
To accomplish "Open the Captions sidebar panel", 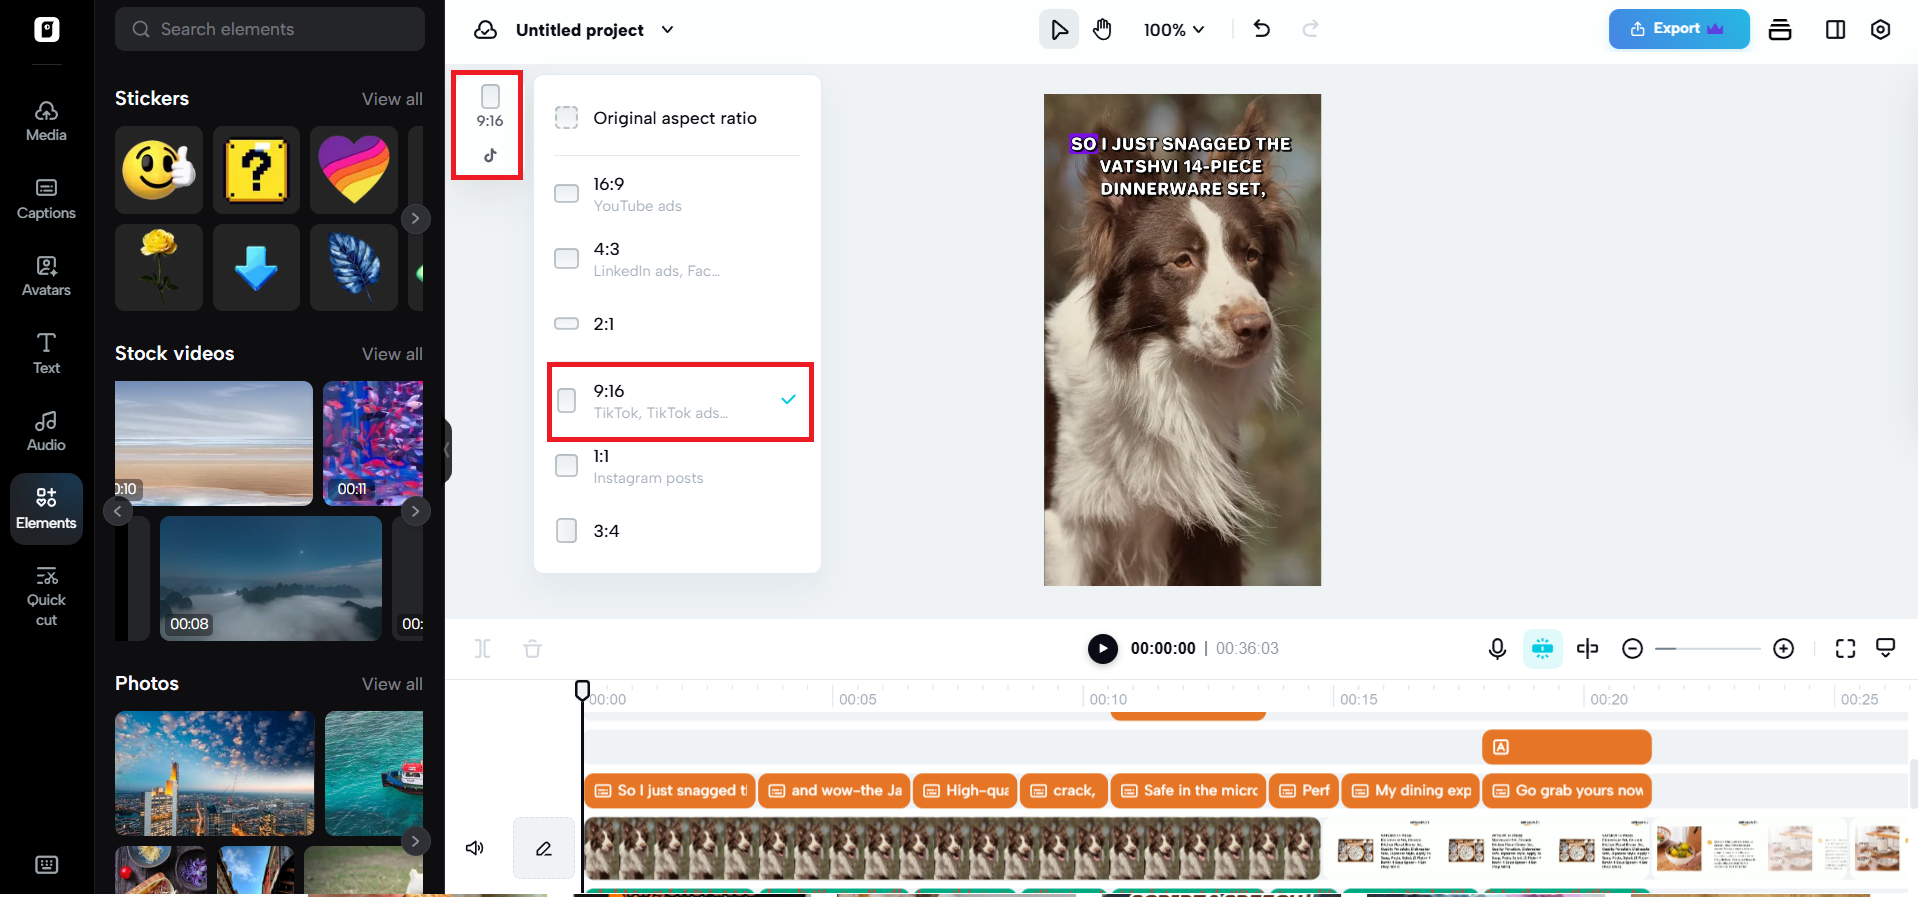I will (46, 199).
